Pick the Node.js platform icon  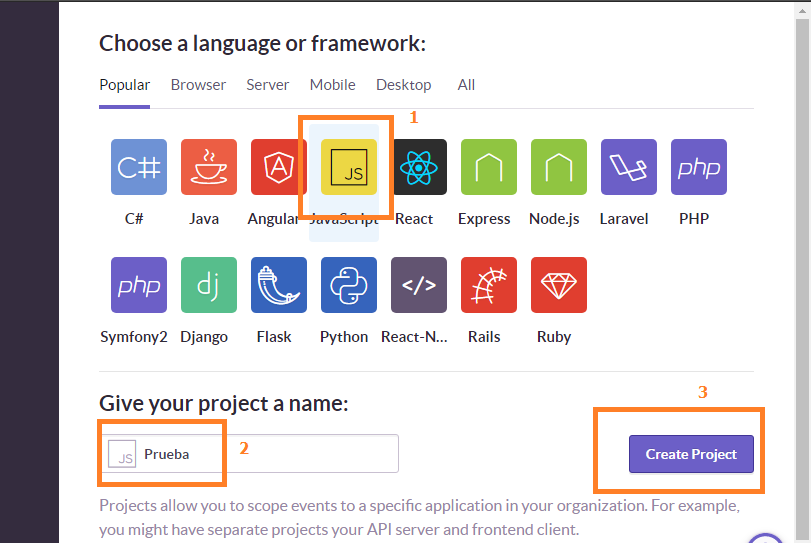coord(559,167)
